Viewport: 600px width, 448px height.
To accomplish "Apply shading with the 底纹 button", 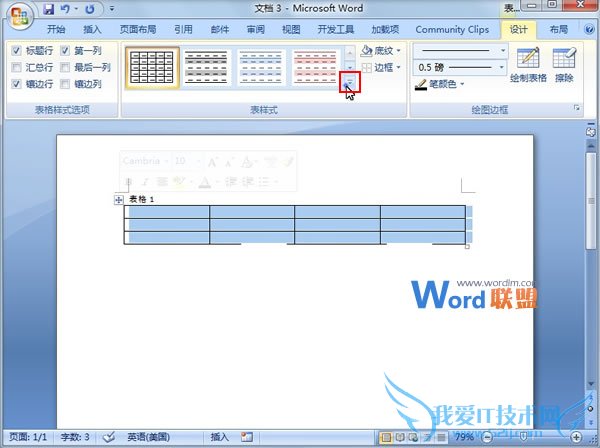I will point(377,50).
